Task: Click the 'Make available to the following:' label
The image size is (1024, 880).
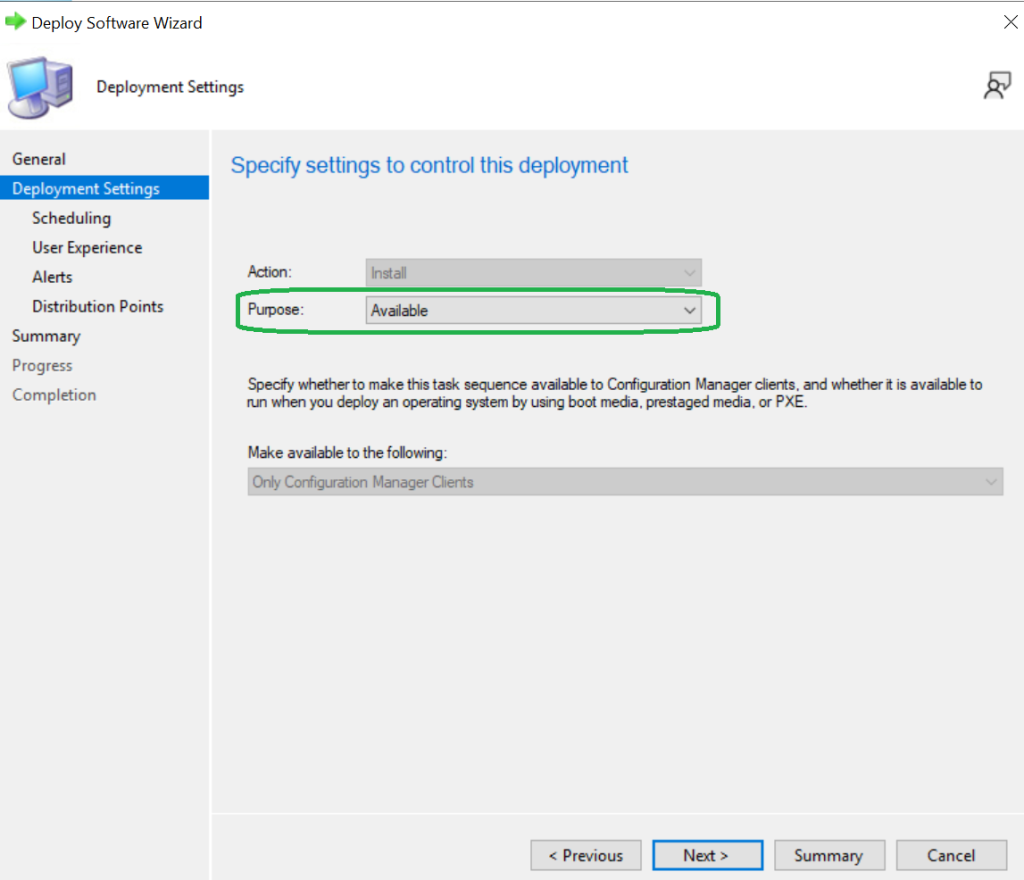Action: [347, 452]
